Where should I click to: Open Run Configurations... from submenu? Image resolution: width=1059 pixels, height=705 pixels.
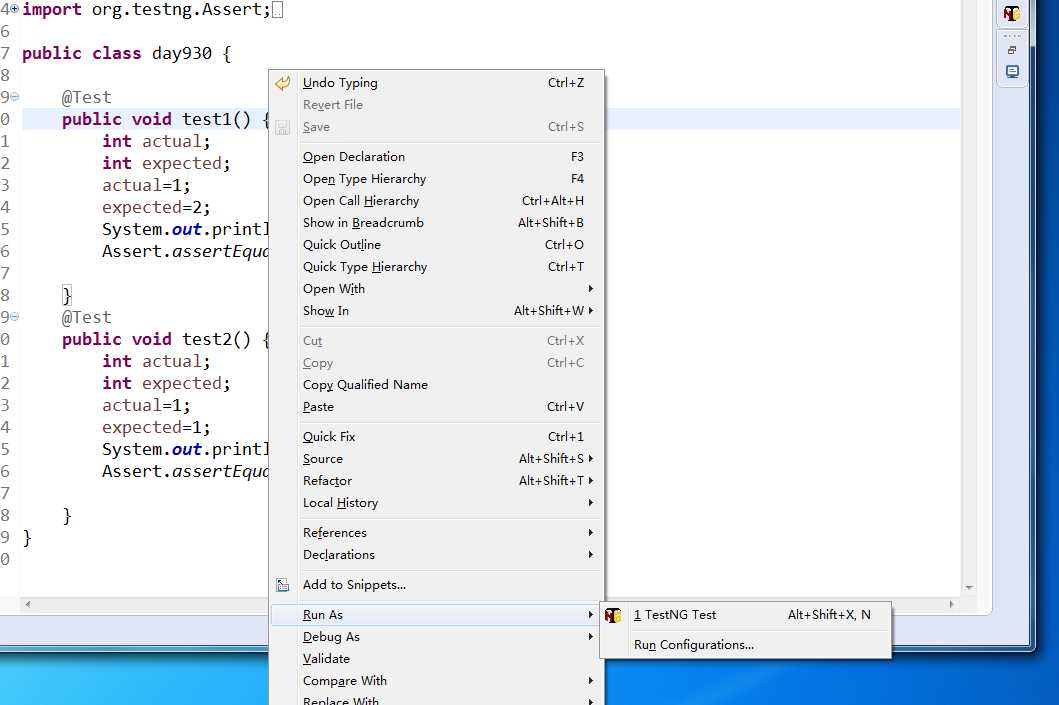tap(746, 645)
